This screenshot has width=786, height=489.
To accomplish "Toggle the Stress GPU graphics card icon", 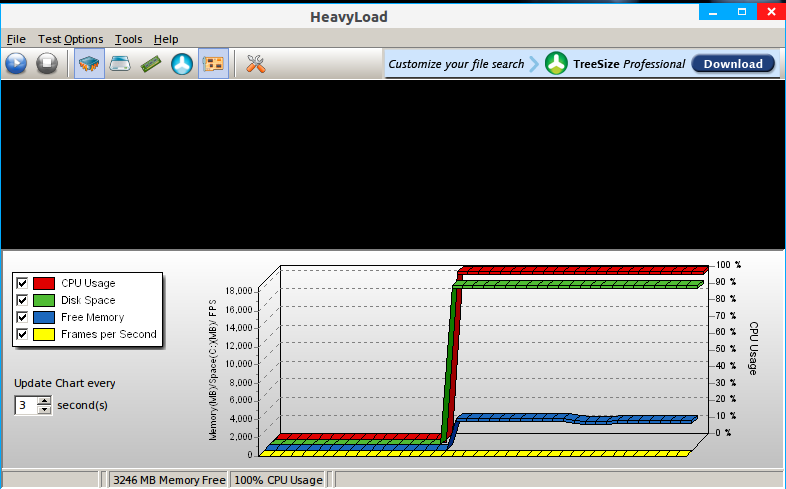I will pyautogui.click(x=214, y=64).
